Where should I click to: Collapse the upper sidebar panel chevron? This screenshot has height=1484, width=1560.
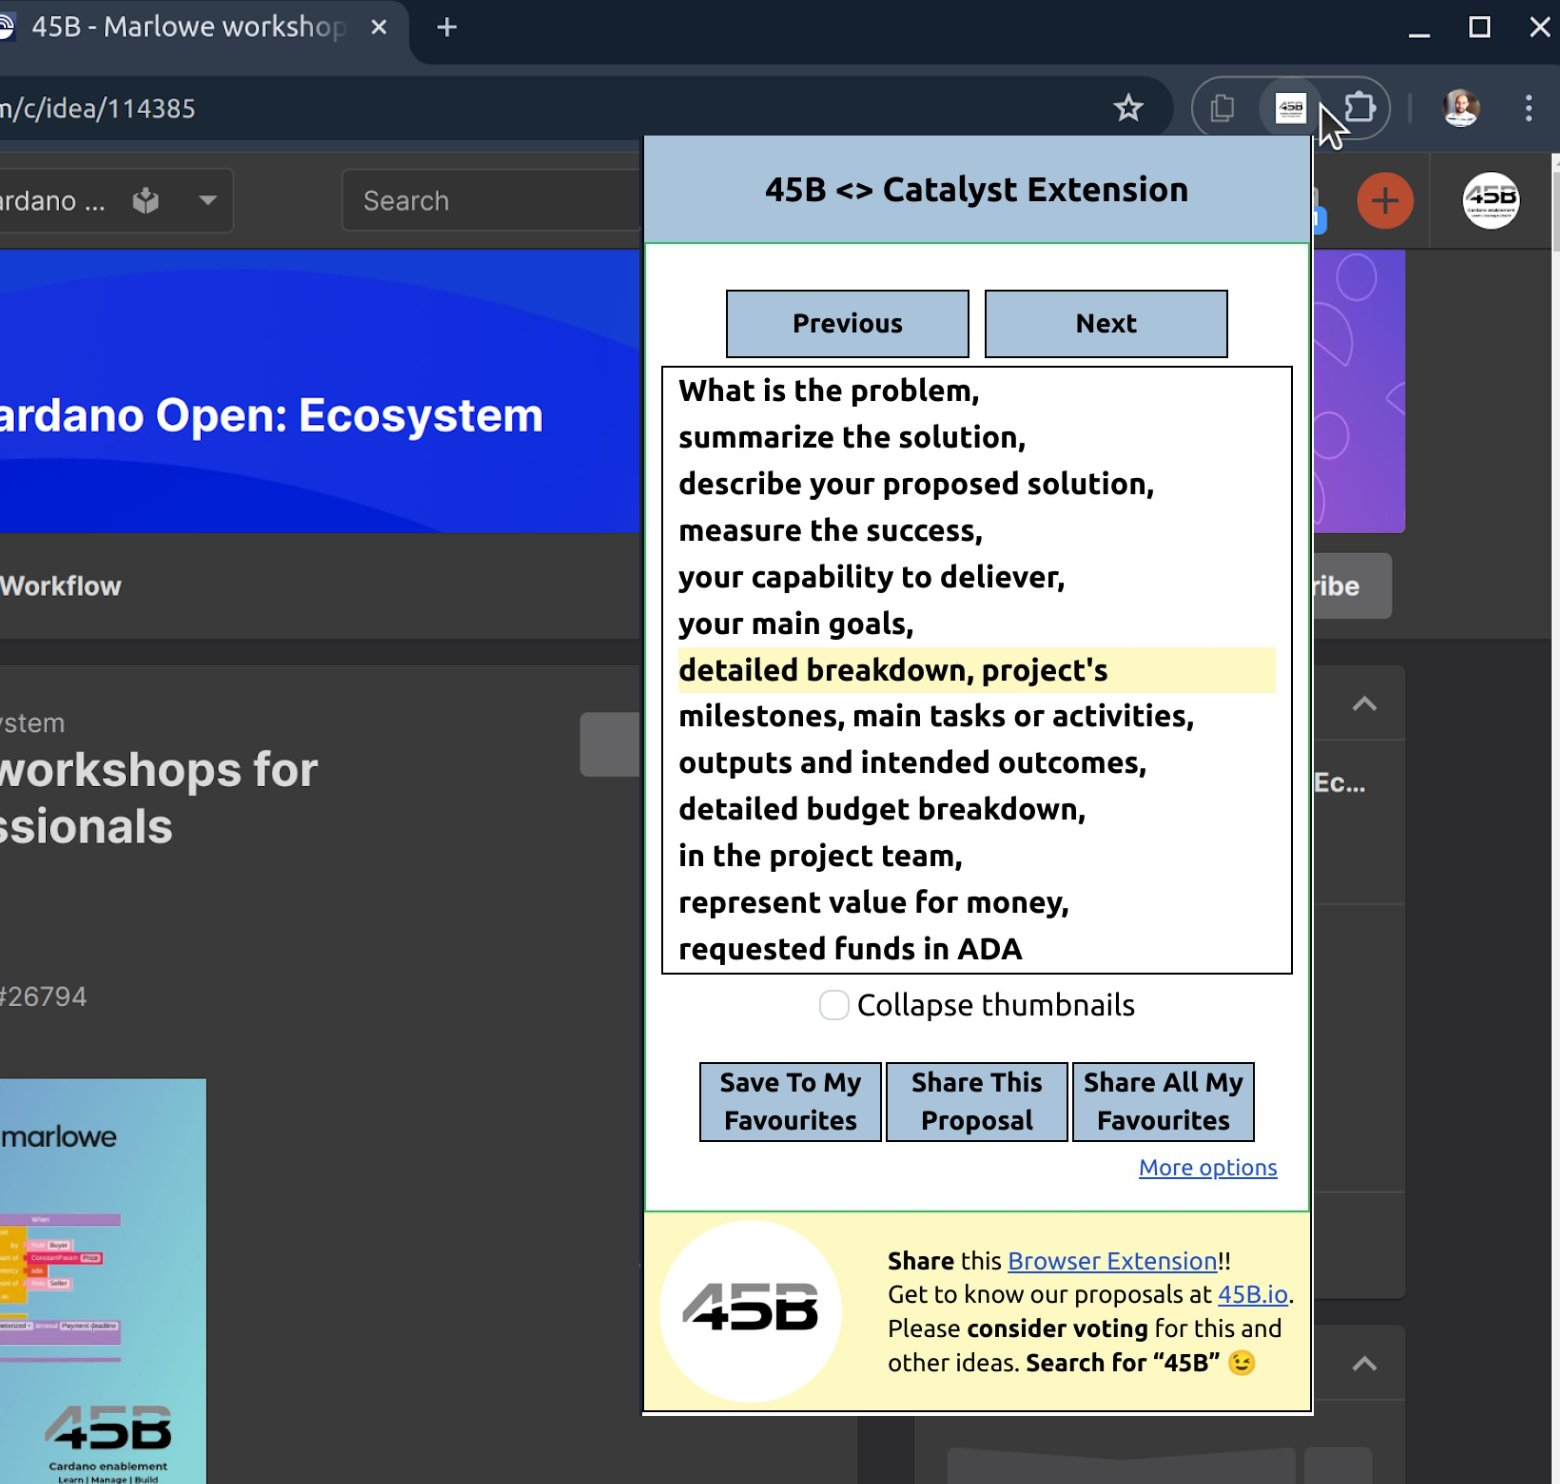pyautogui.click(x=1364, y=704)
